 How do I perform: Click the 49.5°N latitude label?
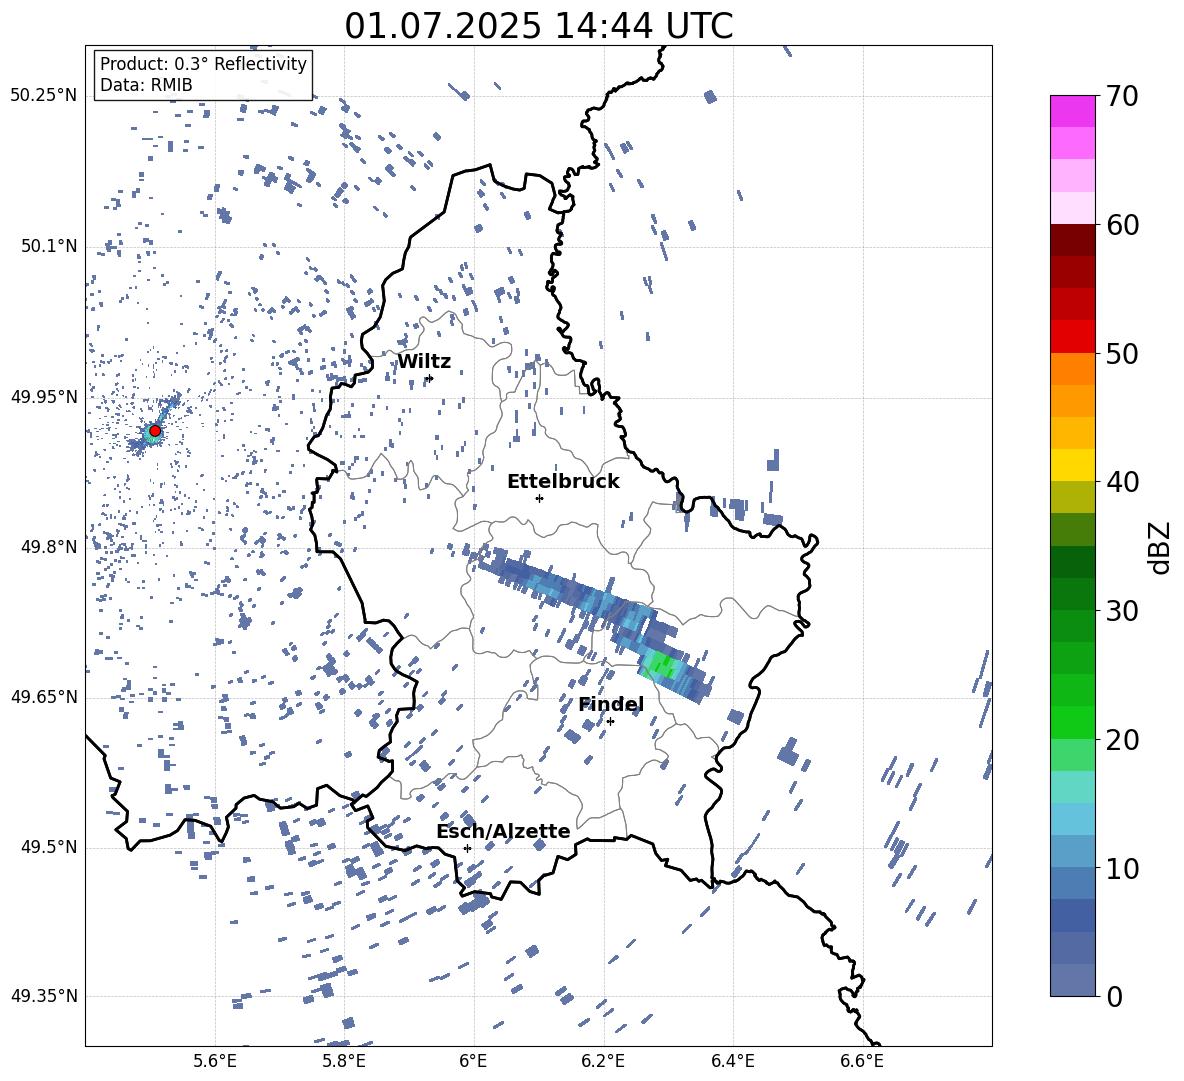[49, 847]
